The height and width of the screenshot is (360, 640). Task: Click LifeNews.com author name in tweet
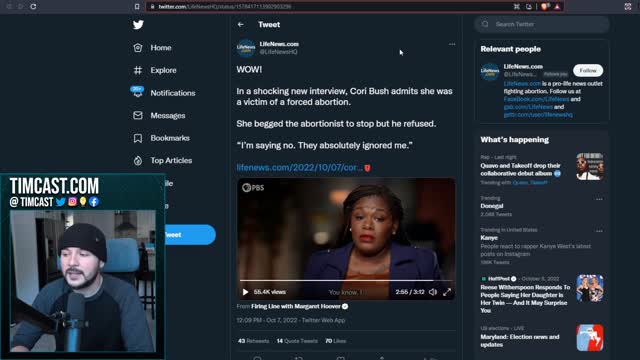(x=279, y=44)
